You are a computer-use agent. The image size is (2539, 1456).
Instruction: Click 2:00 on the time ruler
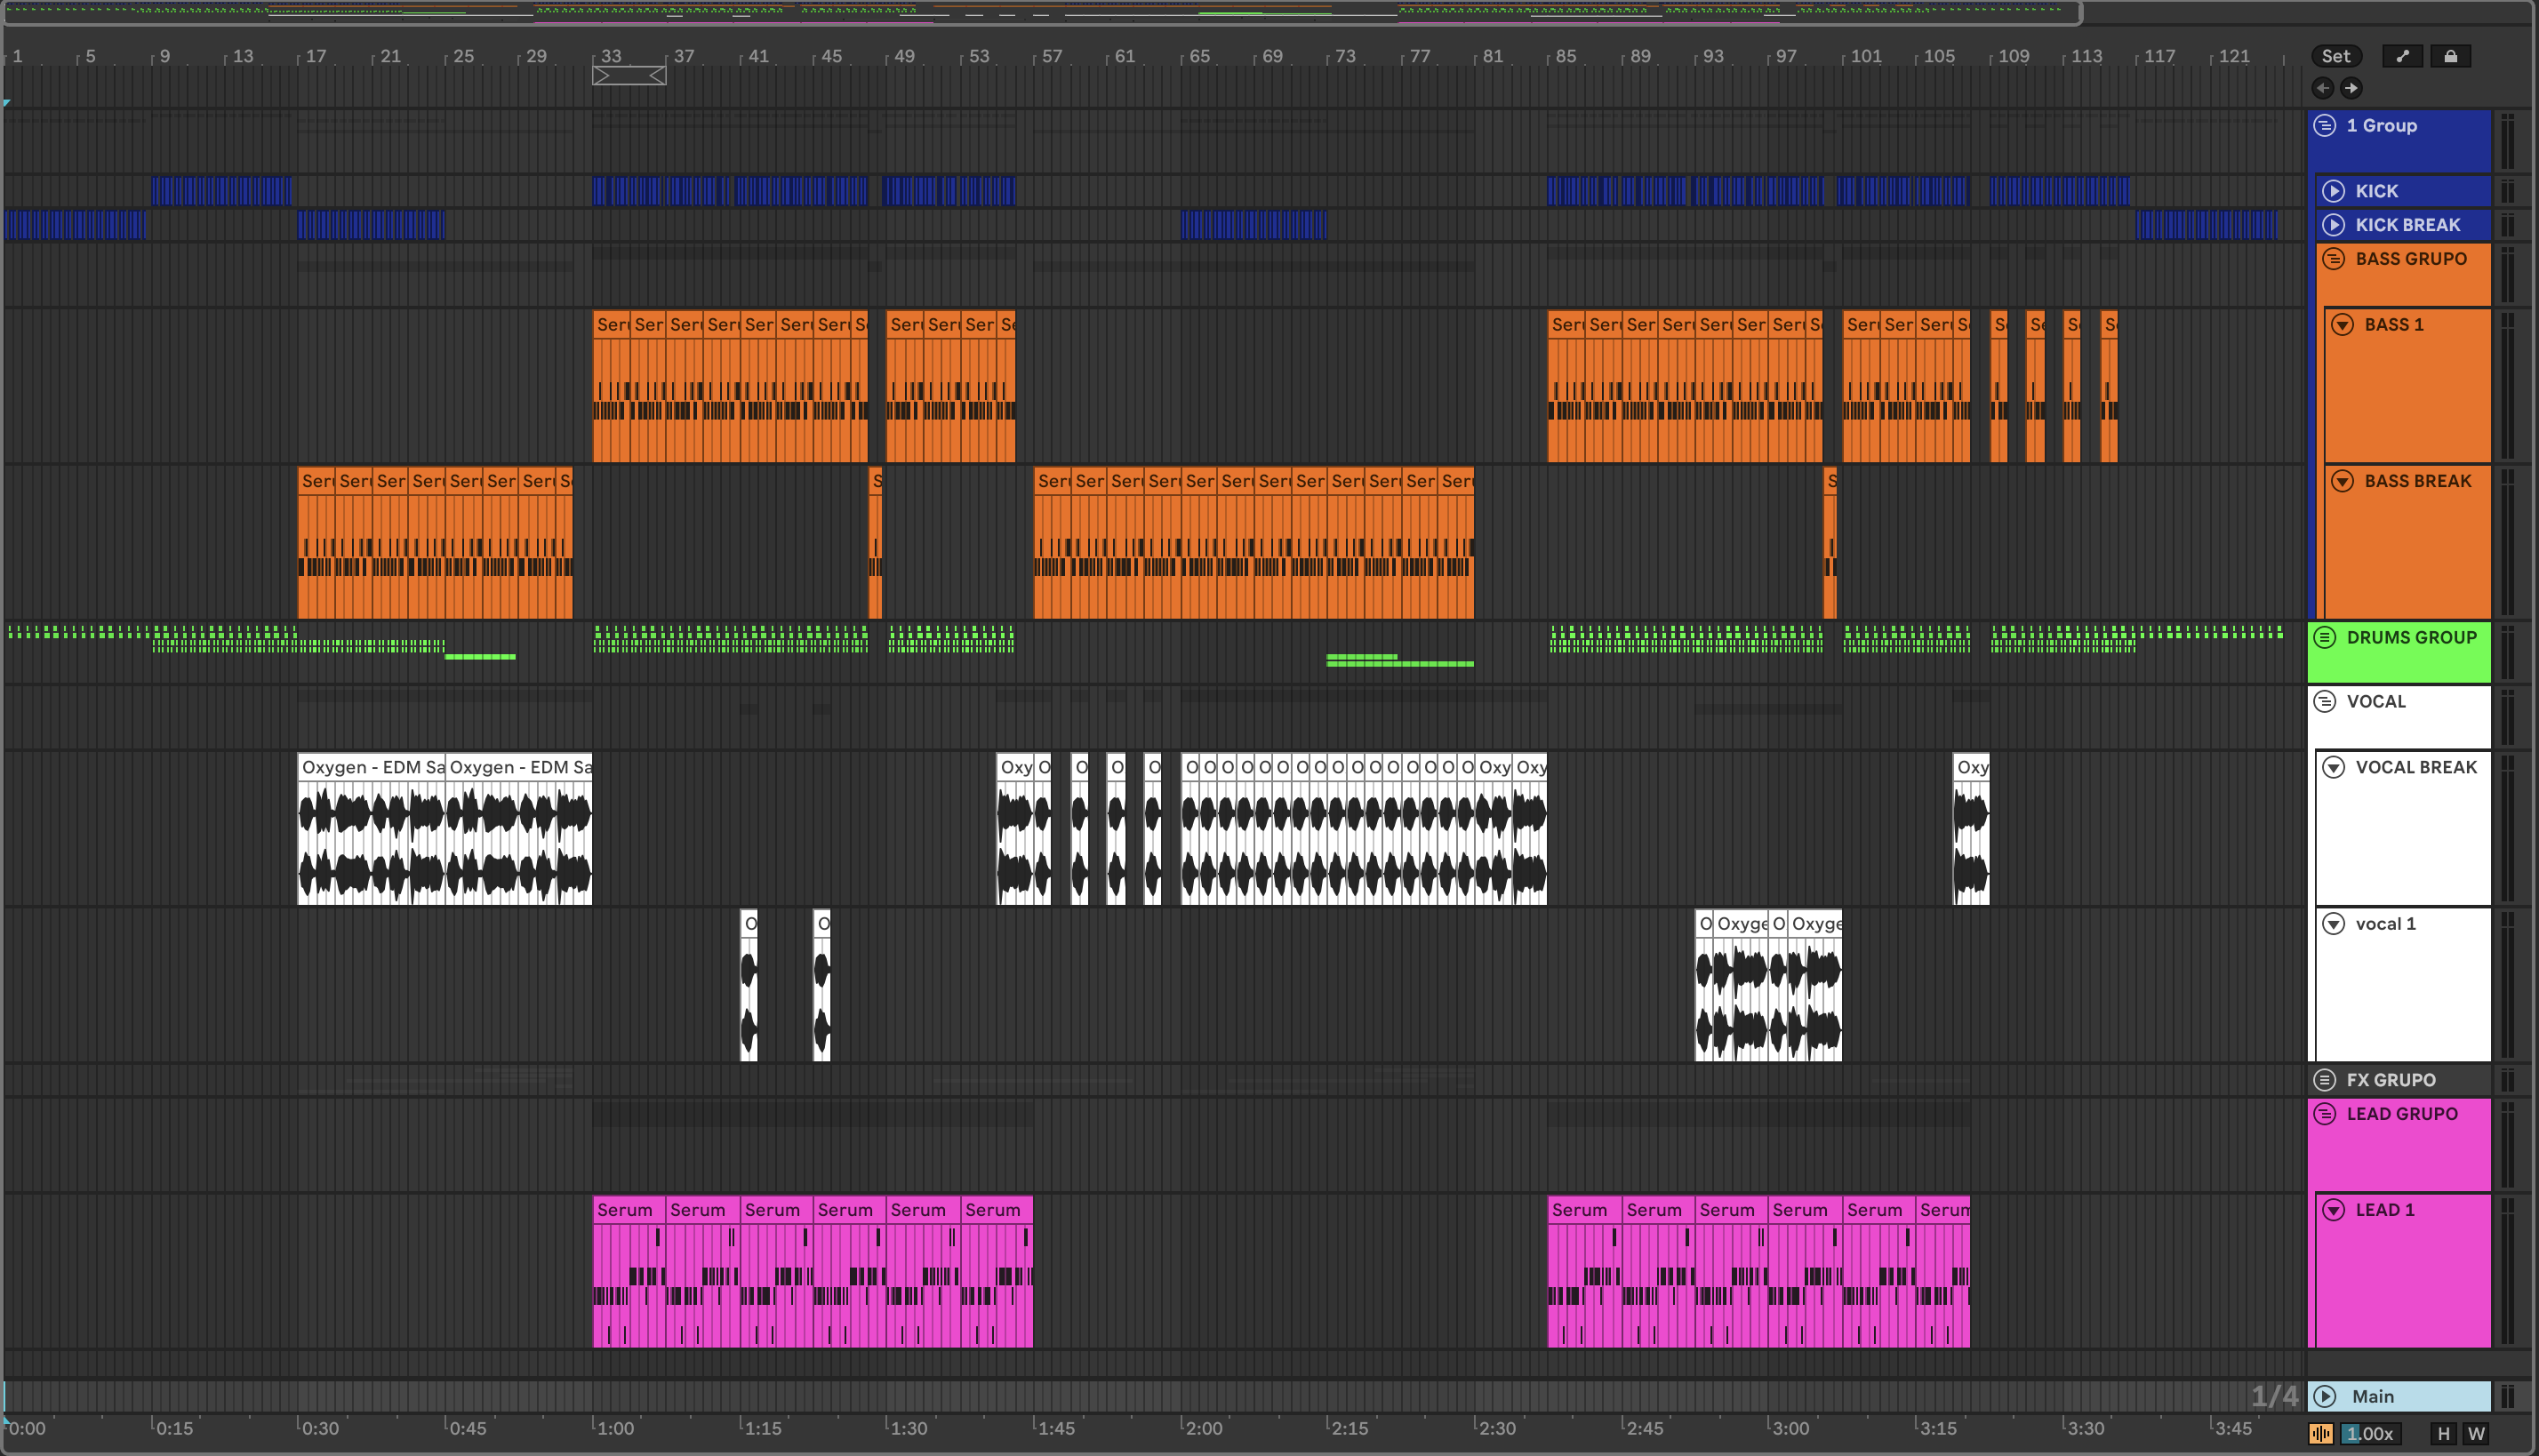click(x=1203, y=1428)
